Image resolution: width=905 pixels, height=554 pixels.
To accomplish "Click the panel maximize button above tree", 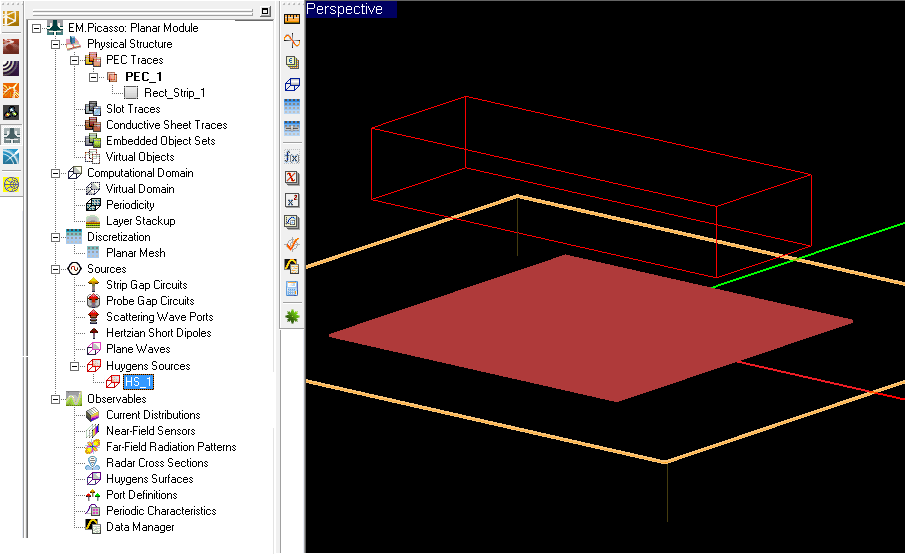I will tap(264, 11).
